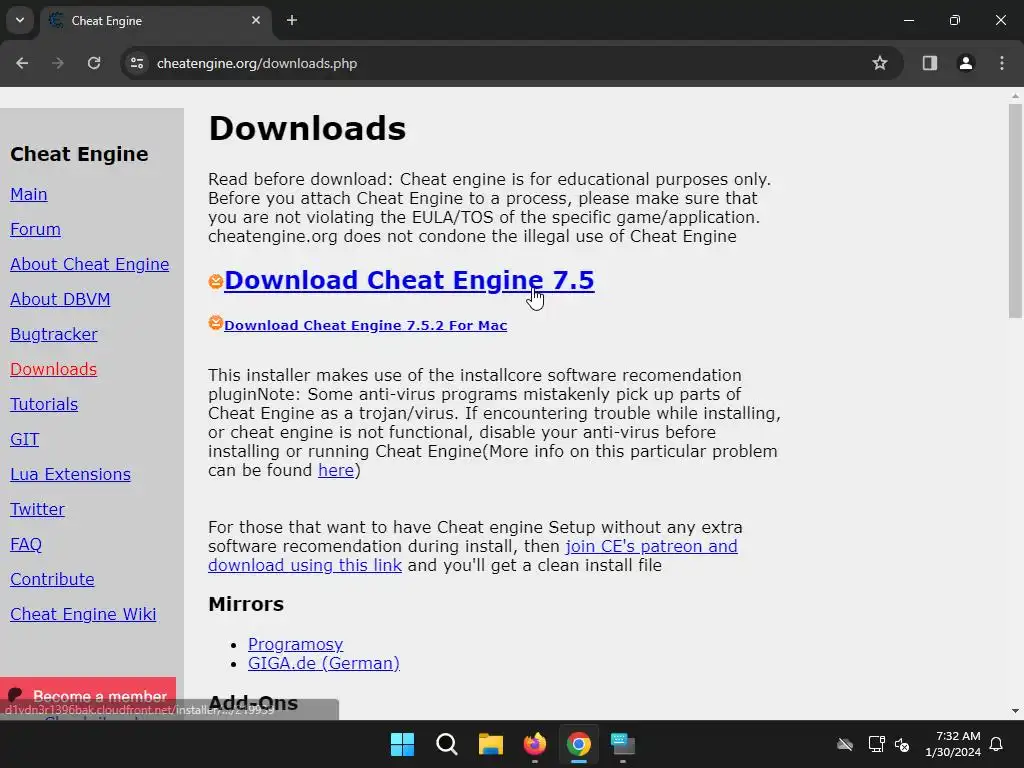Expand the tab search dropdown arrow

click(20, 20)
